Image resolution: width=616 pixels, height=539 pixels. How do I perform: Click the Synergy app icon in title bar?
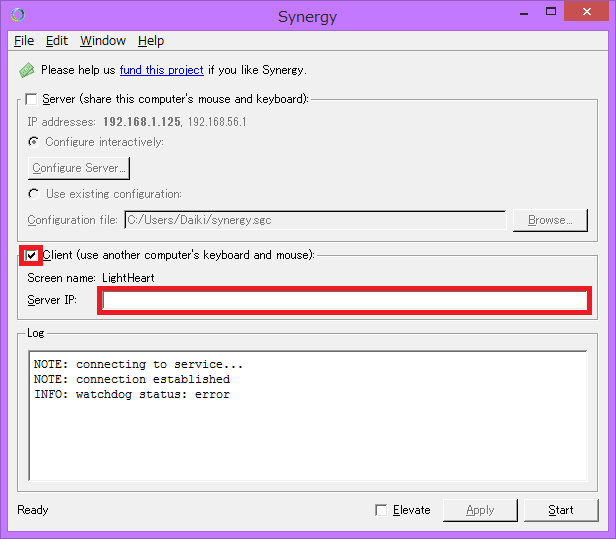[18, 15]
